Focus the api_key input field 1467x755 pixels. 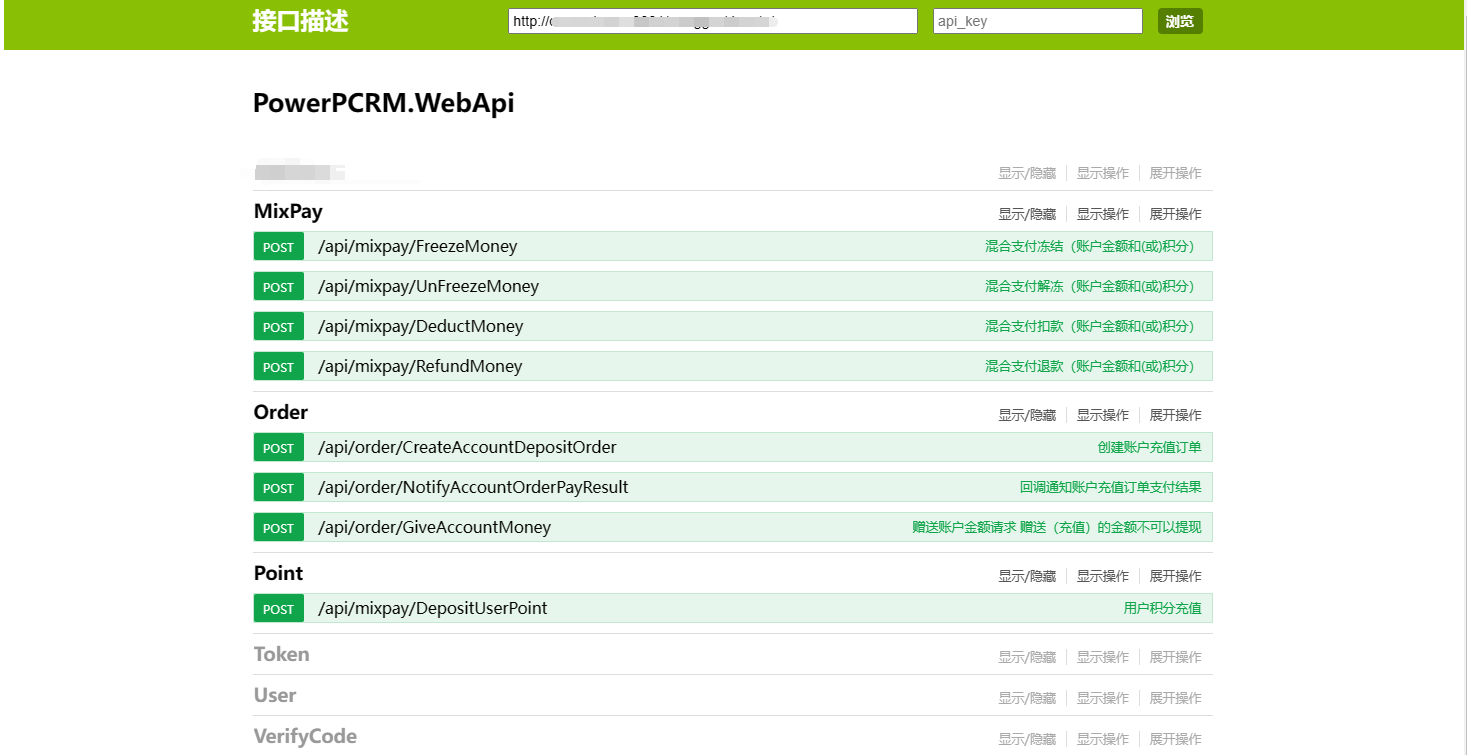(x=1037, y=21)
